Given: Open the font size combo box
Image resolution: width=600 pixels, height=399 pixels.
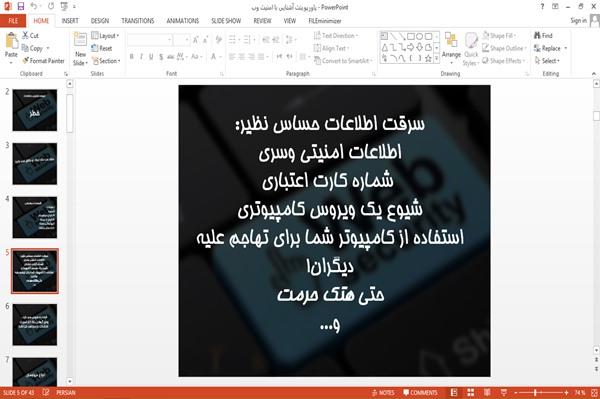Looking at the screenshot, I should click(x=181, y=40).
